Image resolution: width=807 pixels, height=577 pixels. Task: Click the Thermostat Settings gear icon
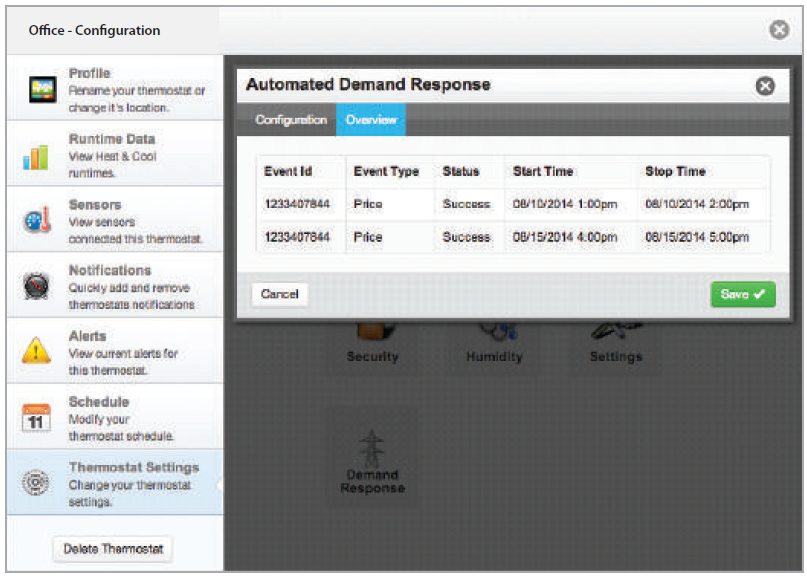pyautogui.click(x=36, y=482)
